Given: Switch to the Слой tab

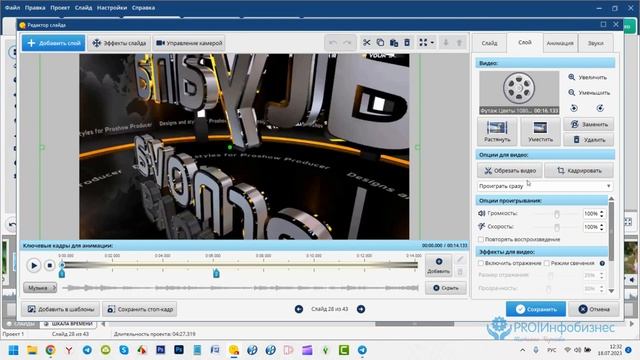Looking at the screenshot, I should point(524,42).
